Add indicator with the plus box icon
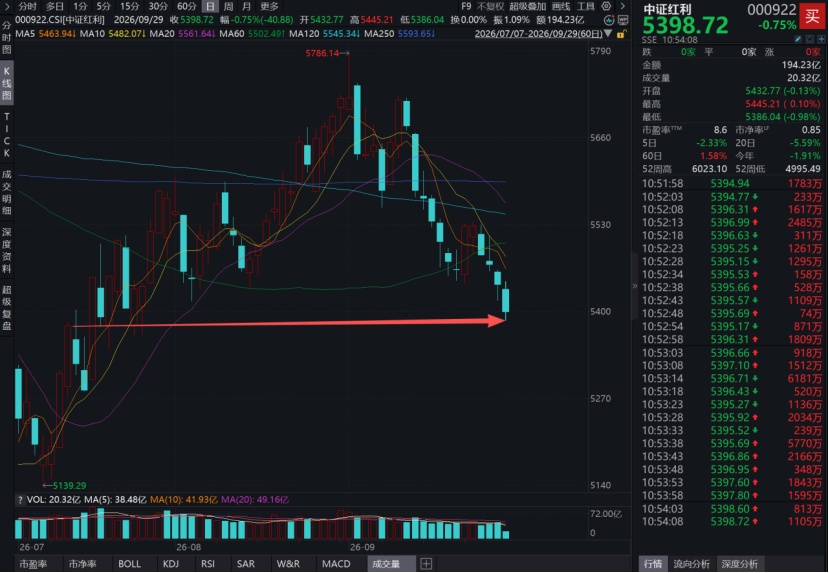 [426, 564]
